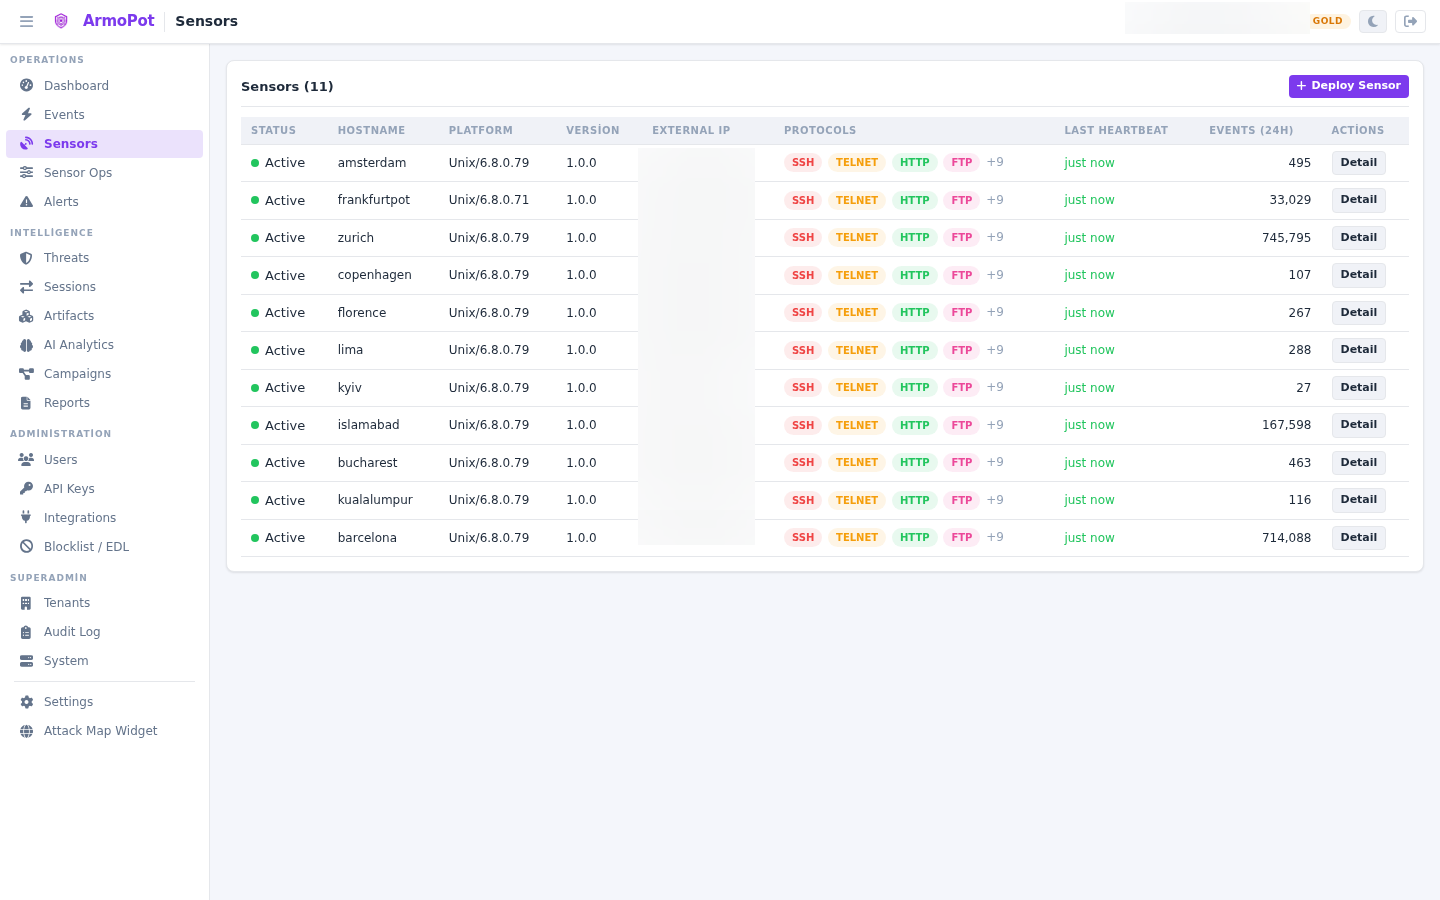The width and height of the screenshot is (1440, 900).
Task: Click the GOLD plan badge
Action: point(1328,21)
